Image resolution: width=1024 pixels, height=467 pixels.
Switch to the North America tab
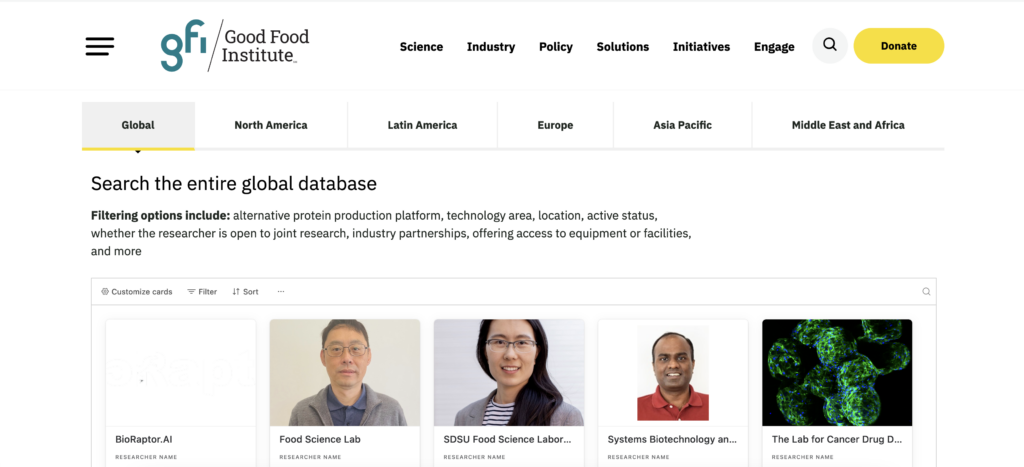point(271,126)
